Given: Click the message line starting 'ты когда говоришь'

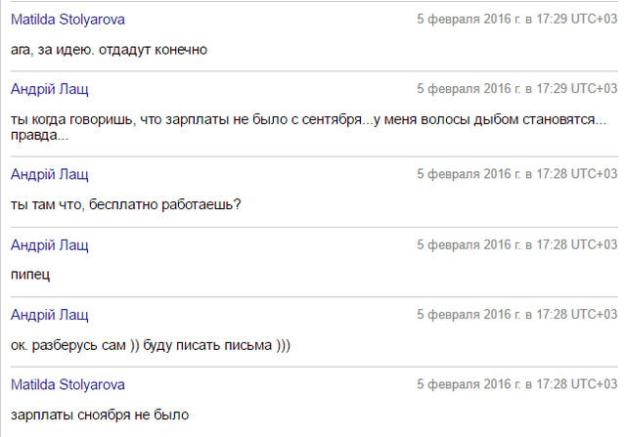Looking at the screenshot, I should (x=308, y=120).
